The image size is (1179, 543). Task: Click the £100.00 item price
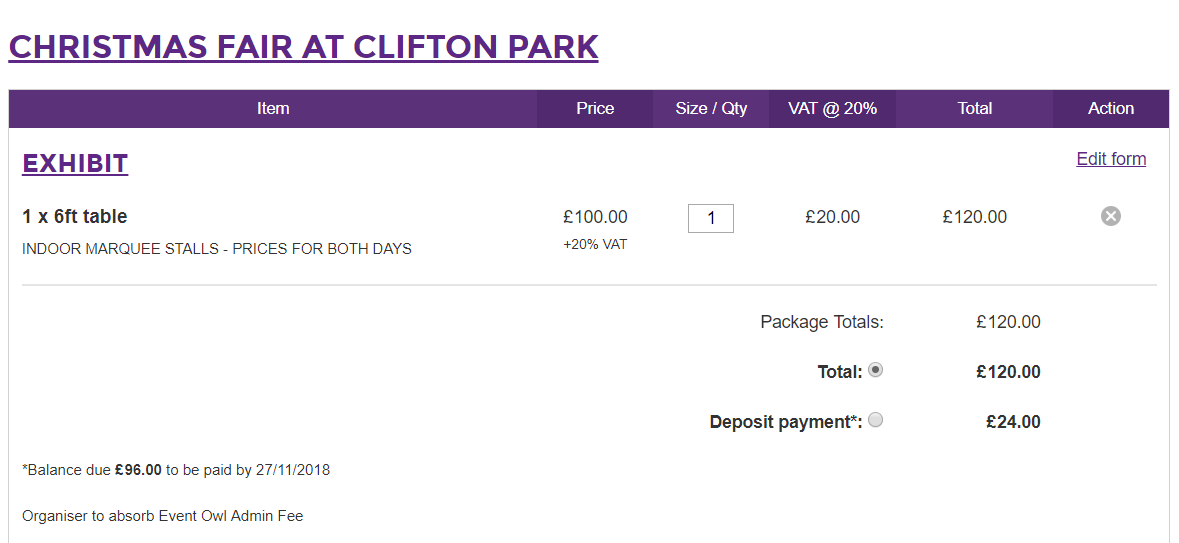point(595,217)
